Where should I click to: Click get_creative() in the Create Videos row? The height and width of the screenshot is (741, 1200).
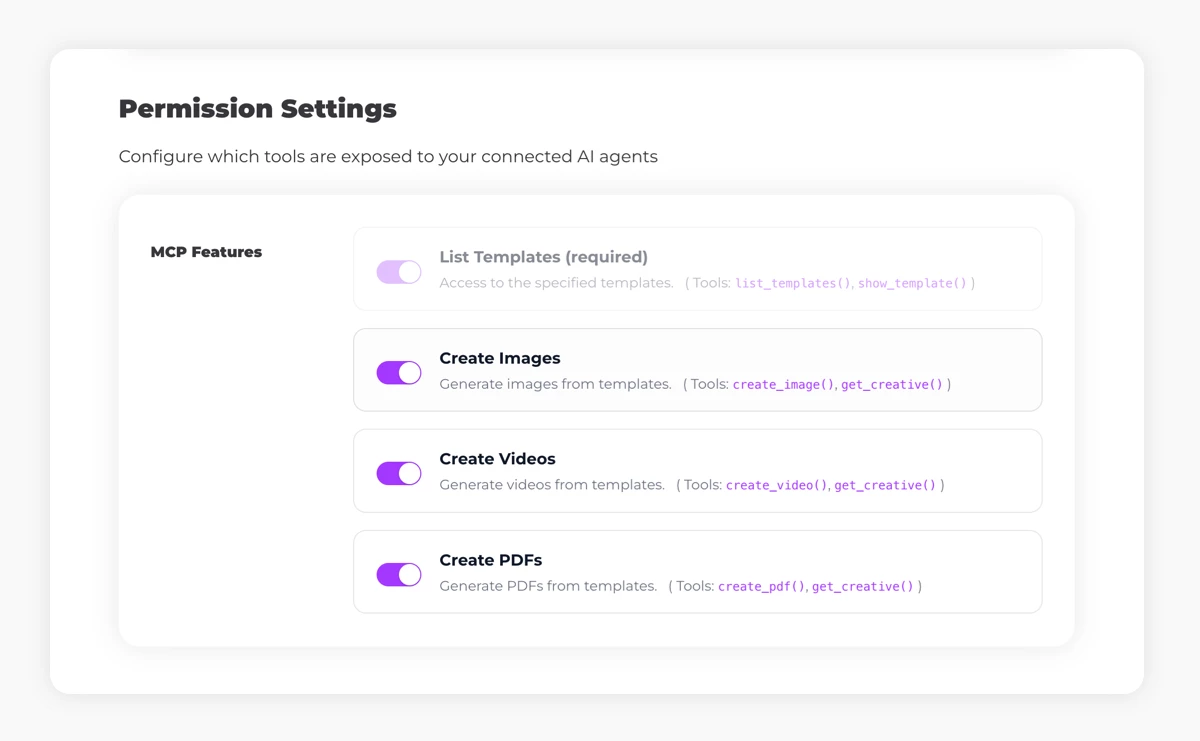click(885, 485)
